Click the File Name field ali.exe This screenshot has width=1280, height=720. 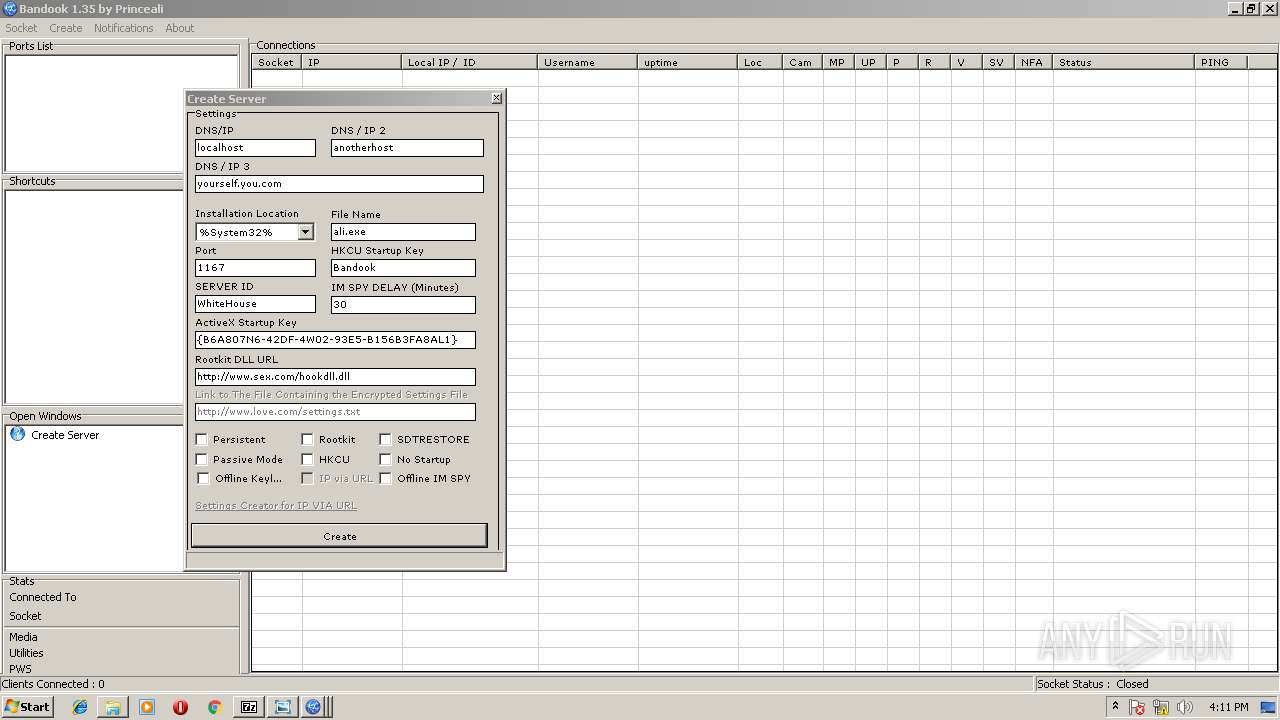pos(403,232)
